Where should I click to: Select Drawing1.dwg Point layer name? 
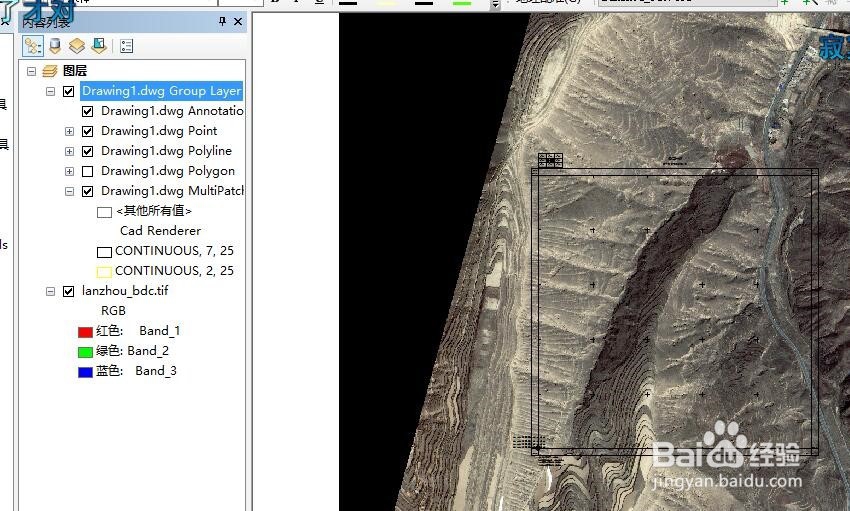tap(159, 131)
